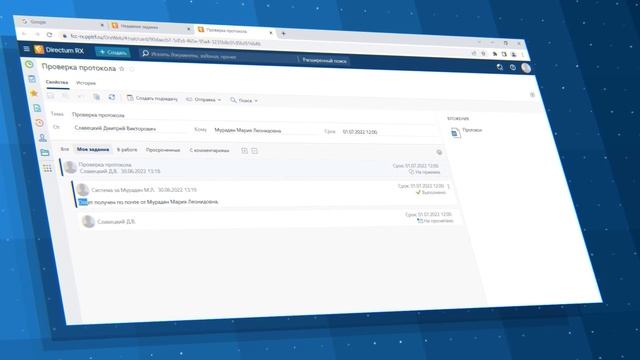Open the person sidebar icon

pyautogui.click(x=42, y=138)
